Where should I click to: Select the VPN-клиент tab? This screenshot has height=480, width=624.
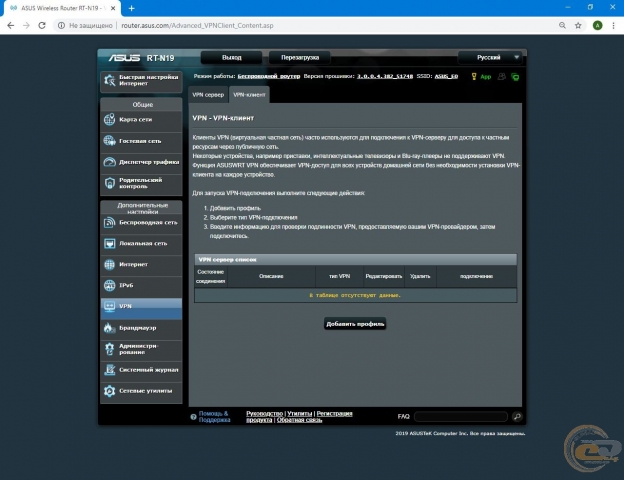click(x=249, y=95)
